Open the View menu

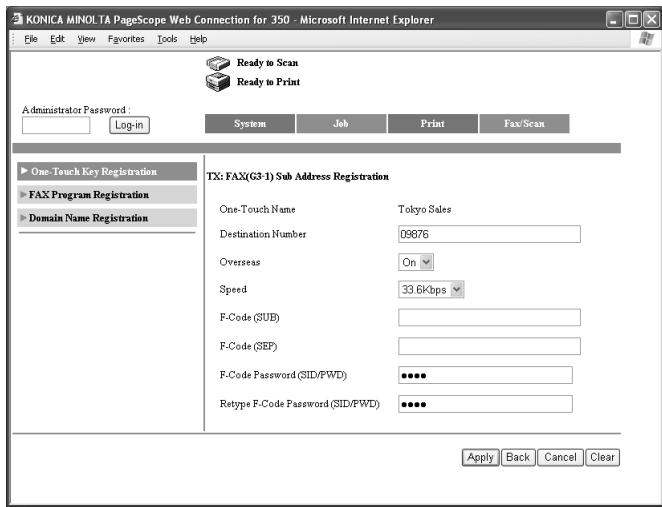[86, 39]
